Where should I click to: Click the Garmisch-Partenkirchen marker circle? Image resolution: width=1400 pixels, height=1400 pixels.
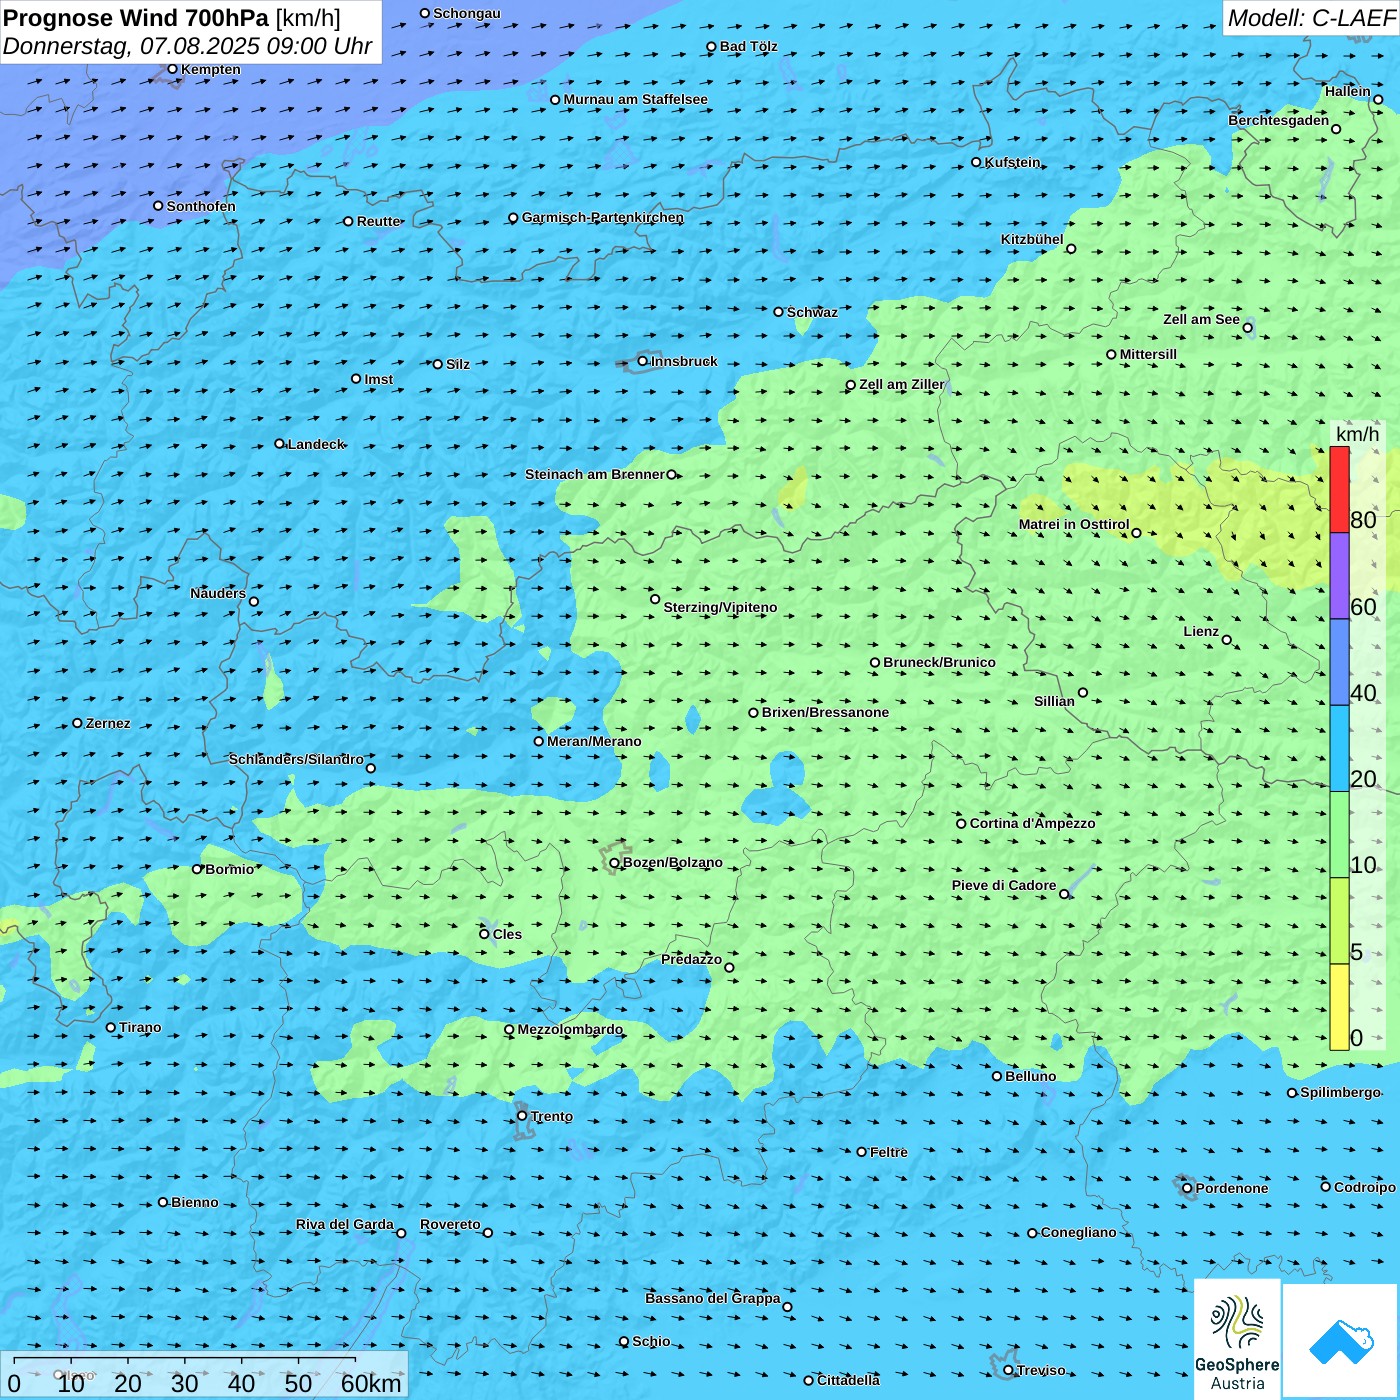coord(513,218)
